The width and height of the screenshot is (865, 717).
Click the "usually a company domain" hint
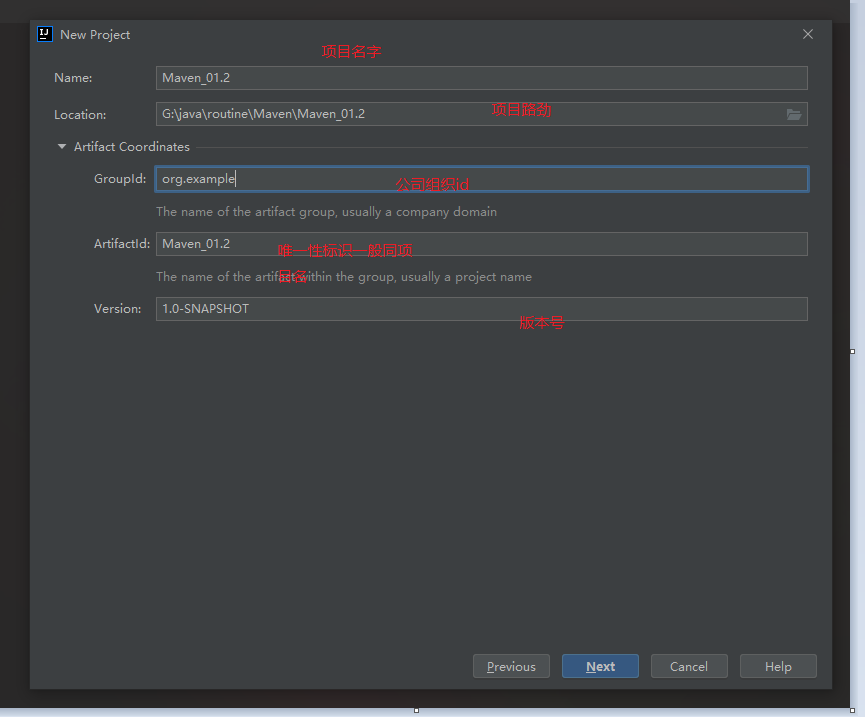[x=419, y=212]
